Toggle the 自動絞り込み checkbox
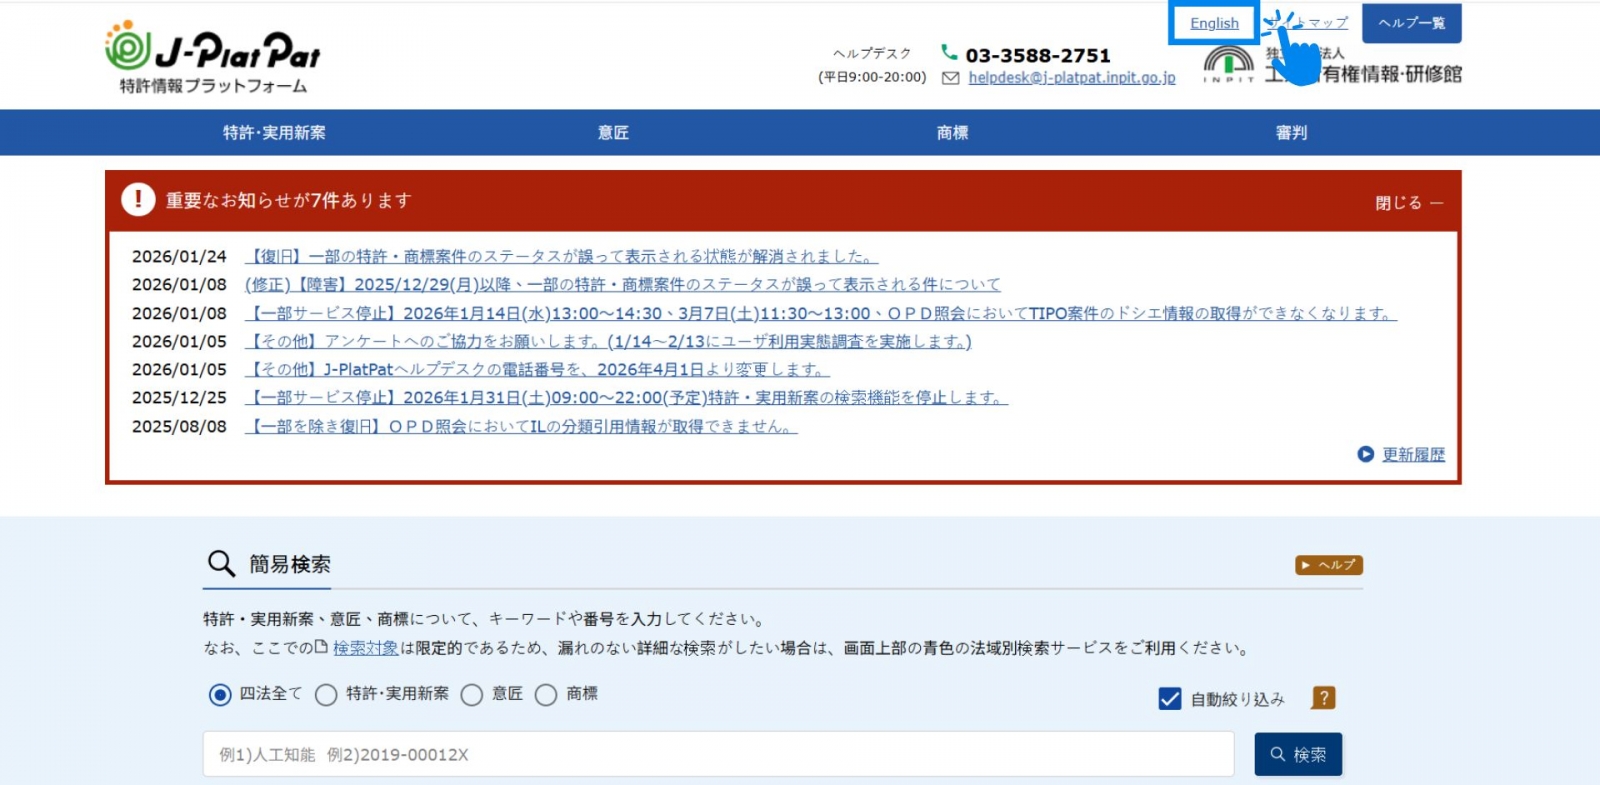 [x=1169, y=699]
